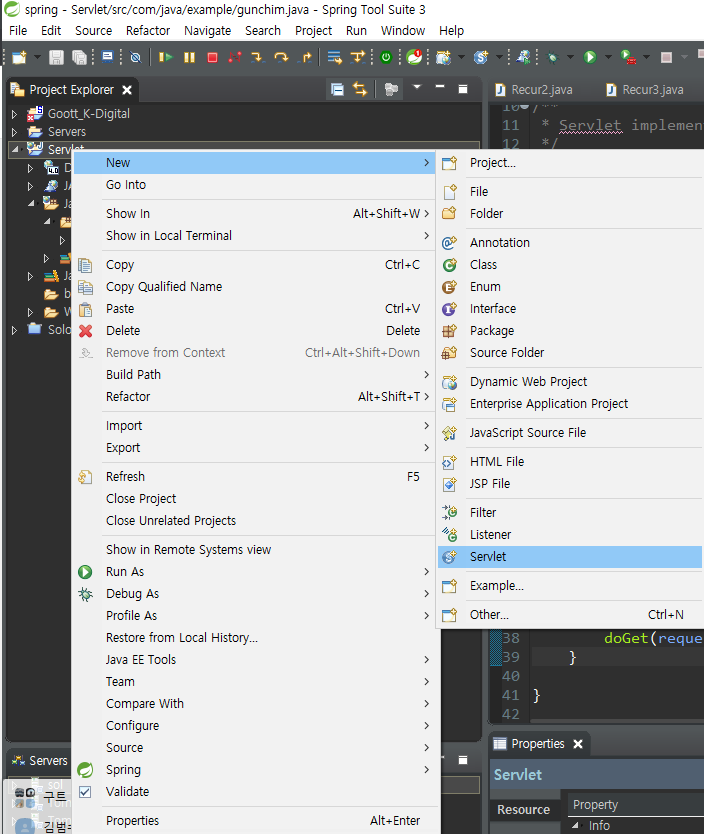Open the Project Explorer view menu triangle
704x834 pixels.
coord(417,87)
